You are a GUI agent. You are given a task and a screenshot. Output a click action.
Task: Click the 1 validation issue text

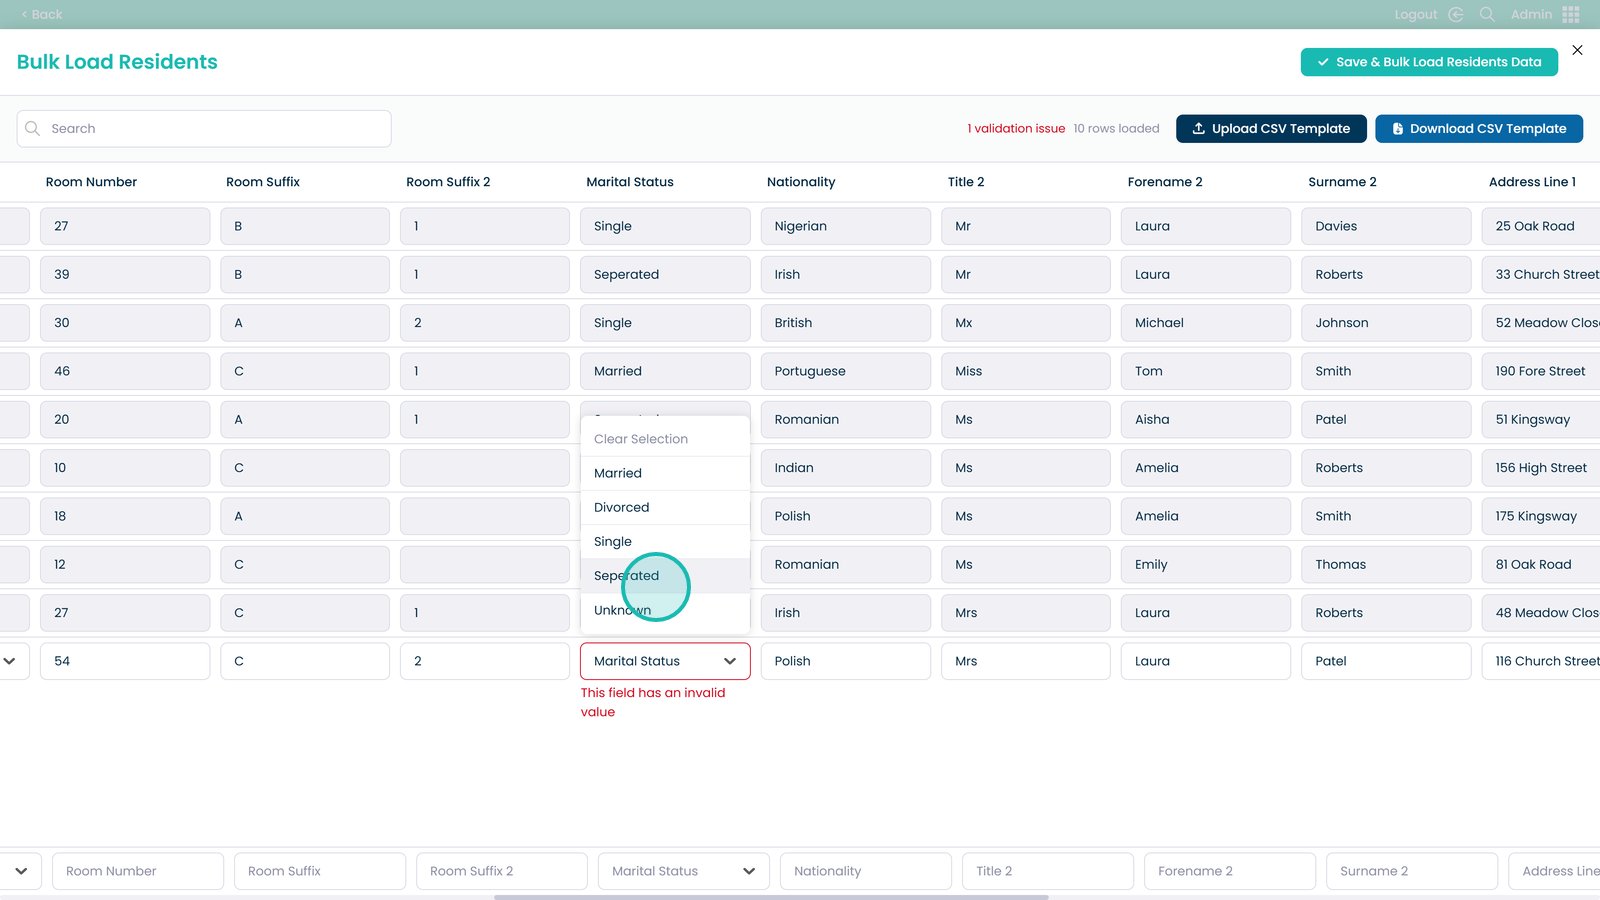coord(1015,129)
